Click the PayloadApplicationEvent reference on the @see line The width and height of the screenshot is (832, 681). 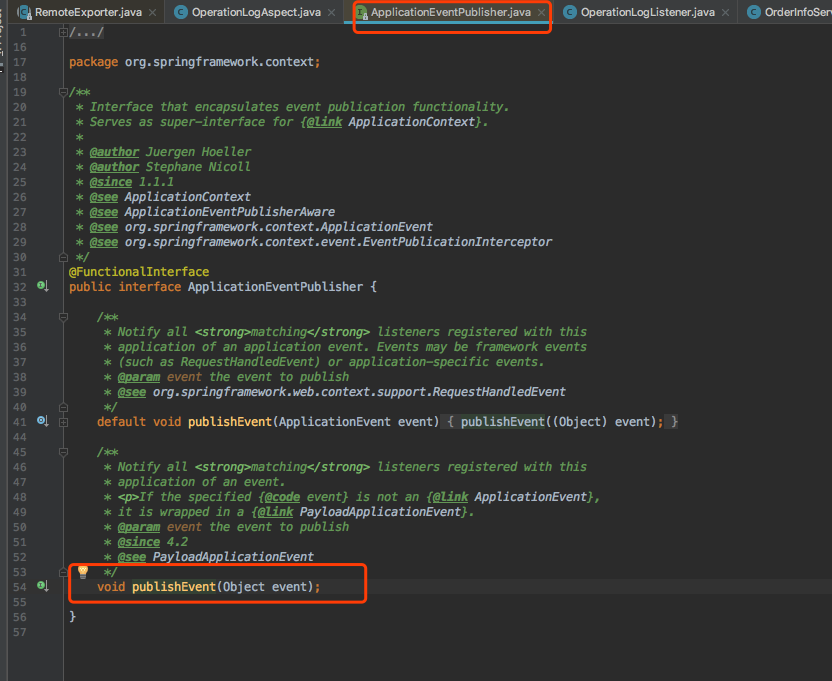pyautogui.click(x=233, y=557)
